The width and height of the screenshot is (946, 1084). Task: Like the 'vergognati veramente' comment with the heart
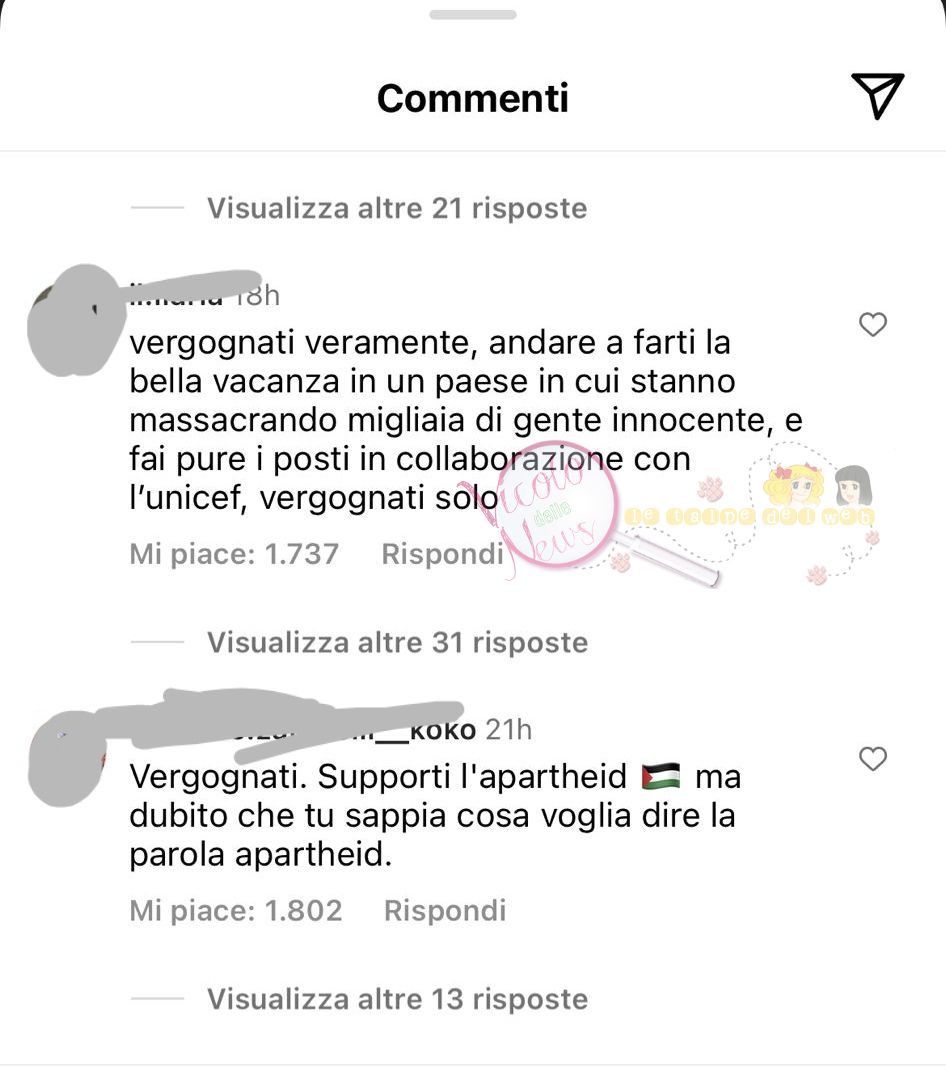click(873, 324)
